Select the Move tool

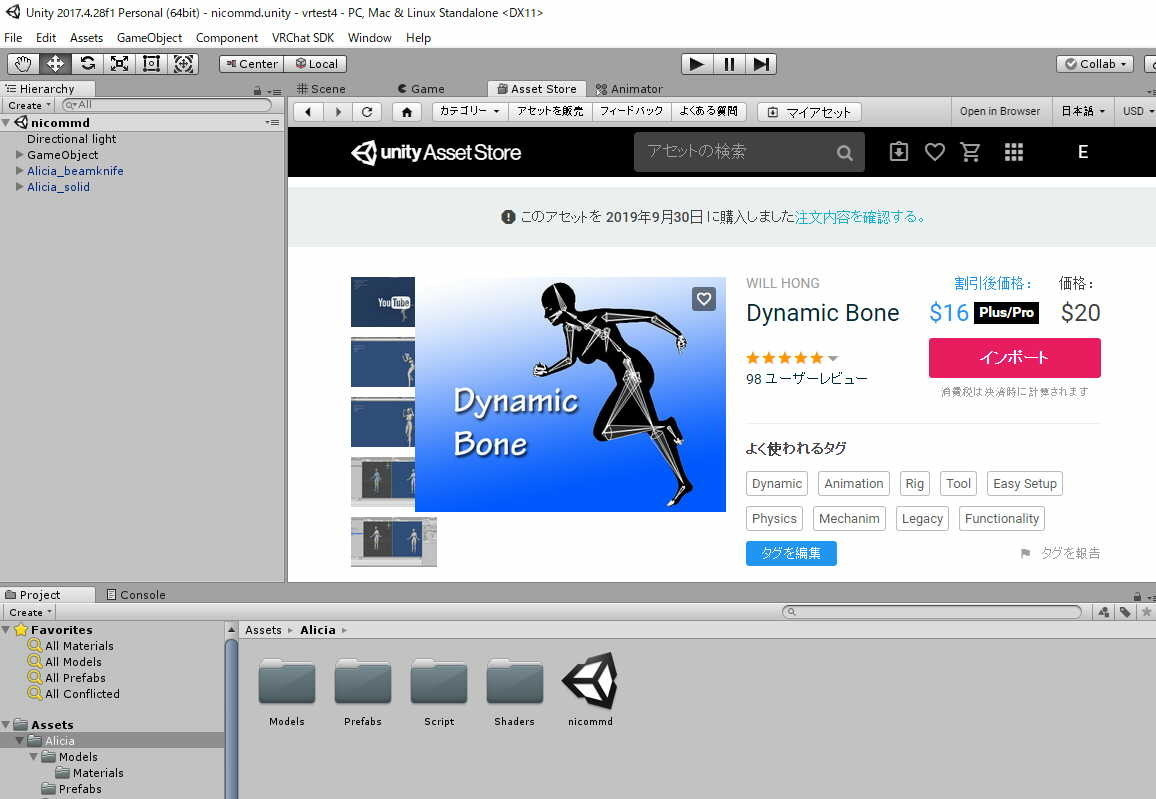[x=55, y=64]
